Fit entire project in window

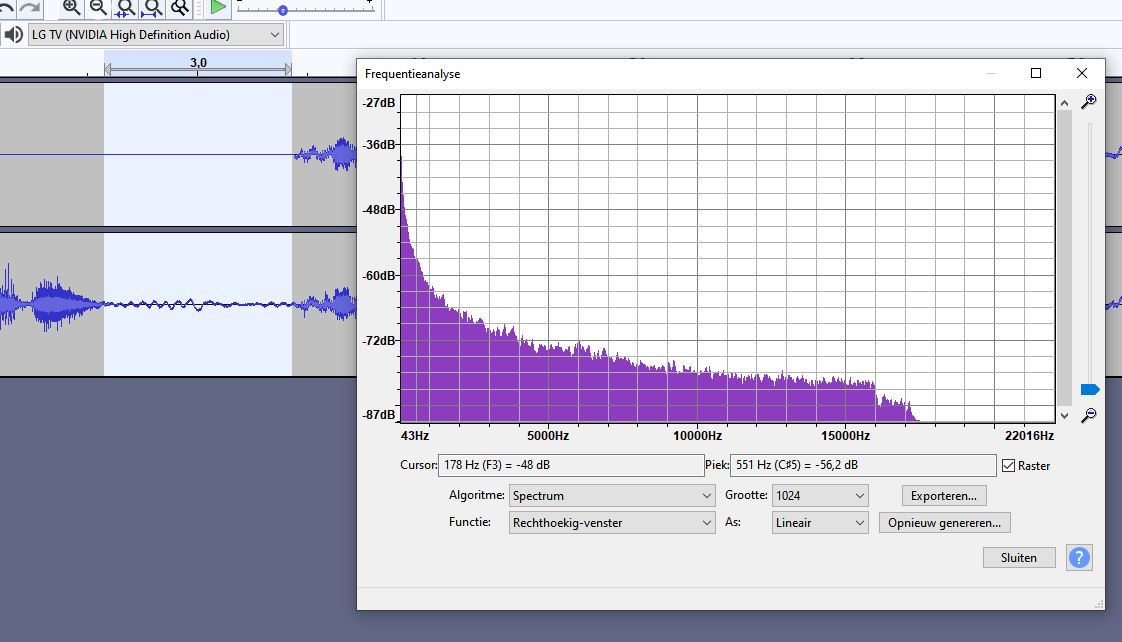(152, 7)
